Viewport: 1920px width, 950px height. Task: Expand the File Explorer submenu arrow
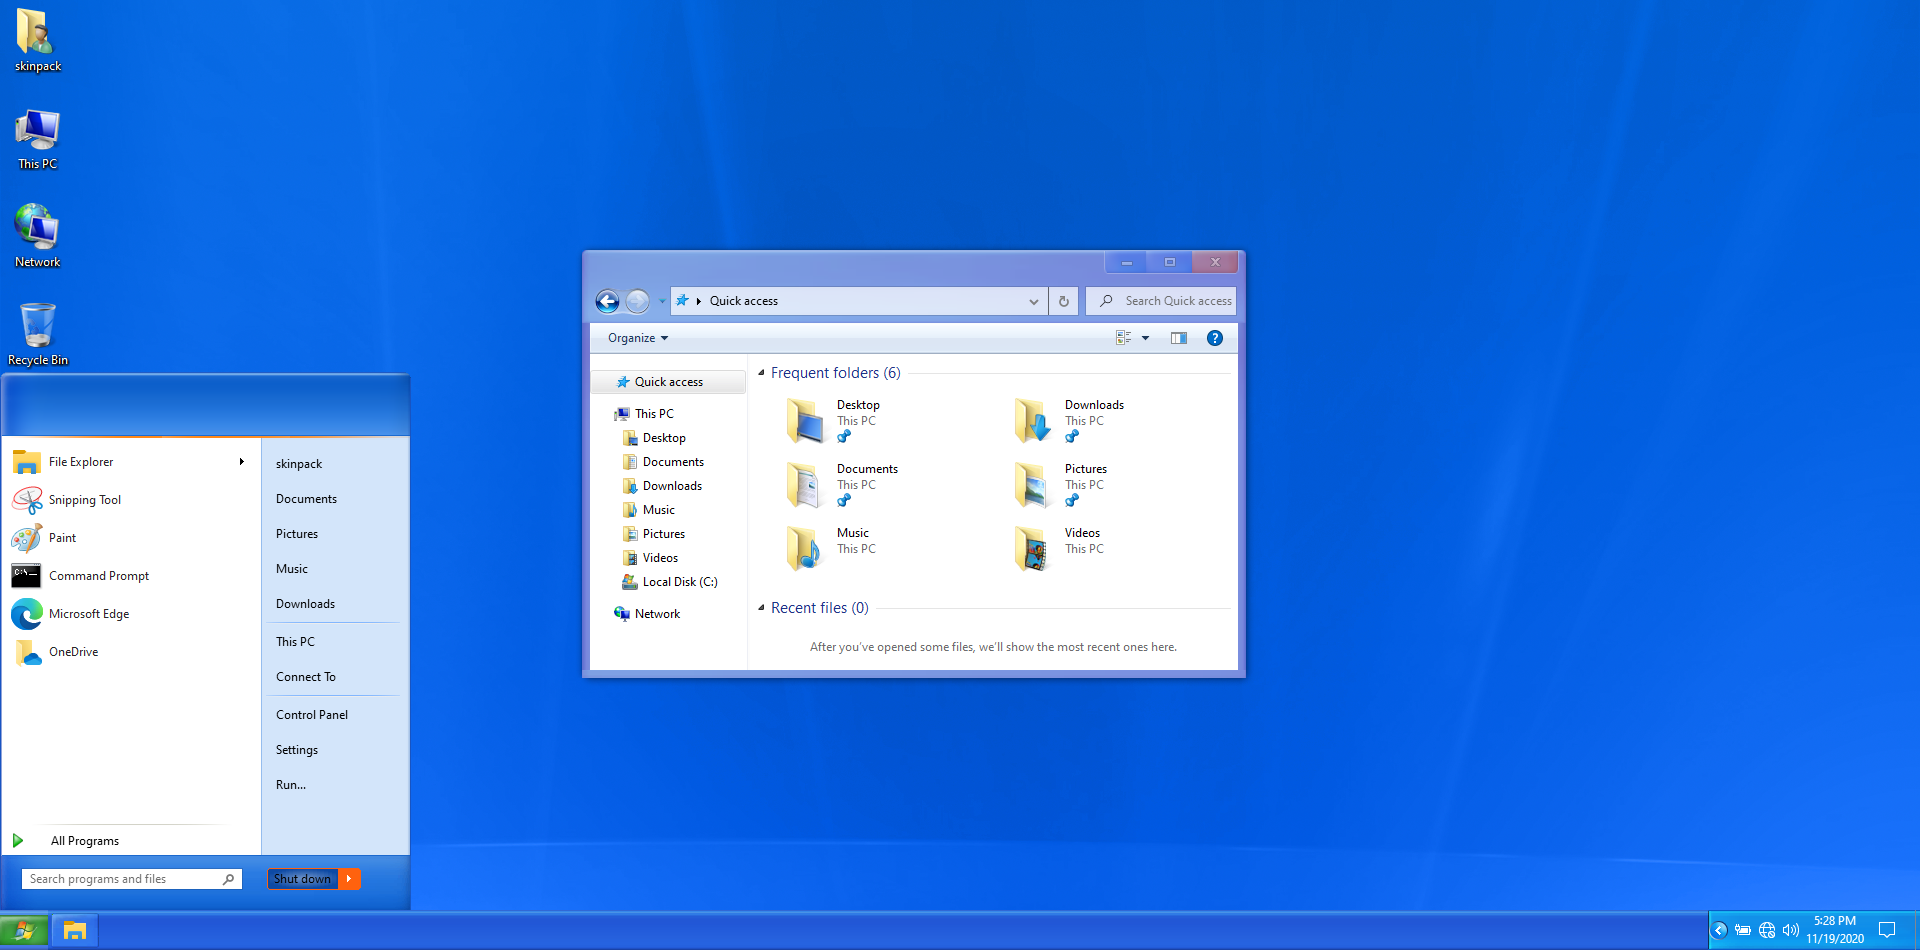pyautogui.click(x=241, y=462)
